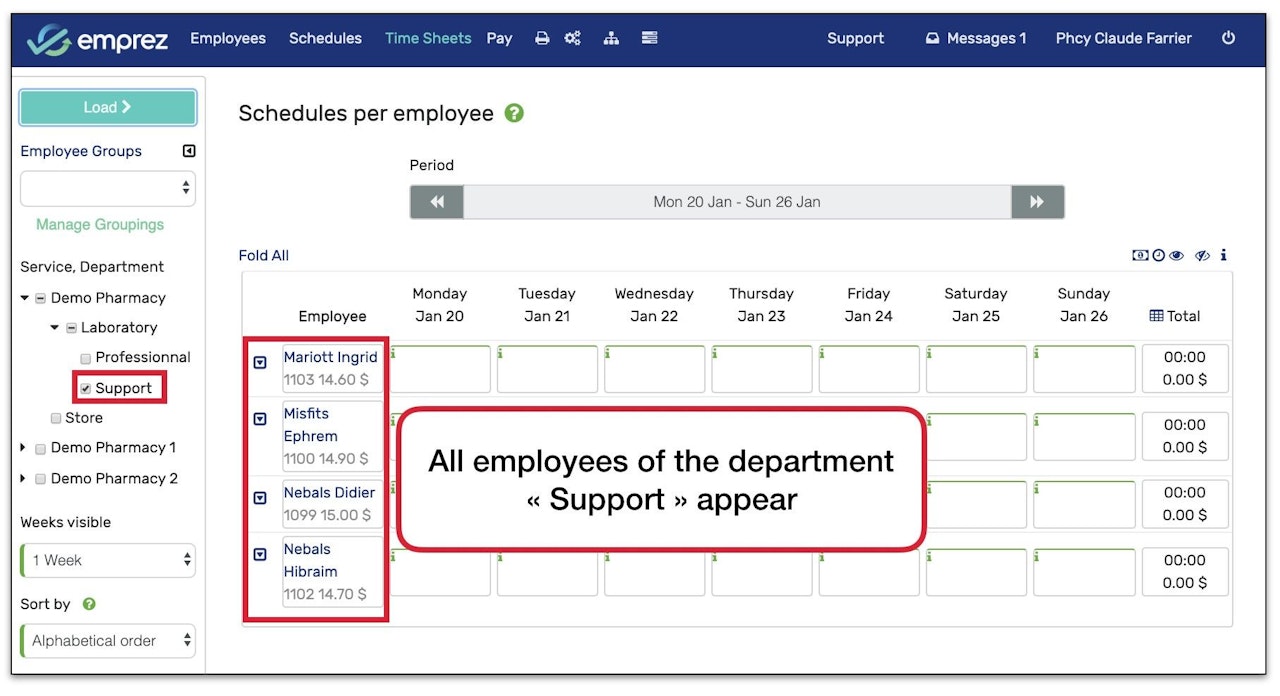This screenshot has width=1280, height=696.
Task: Click the slashed eye hide icon
Action: (1202, 256)
